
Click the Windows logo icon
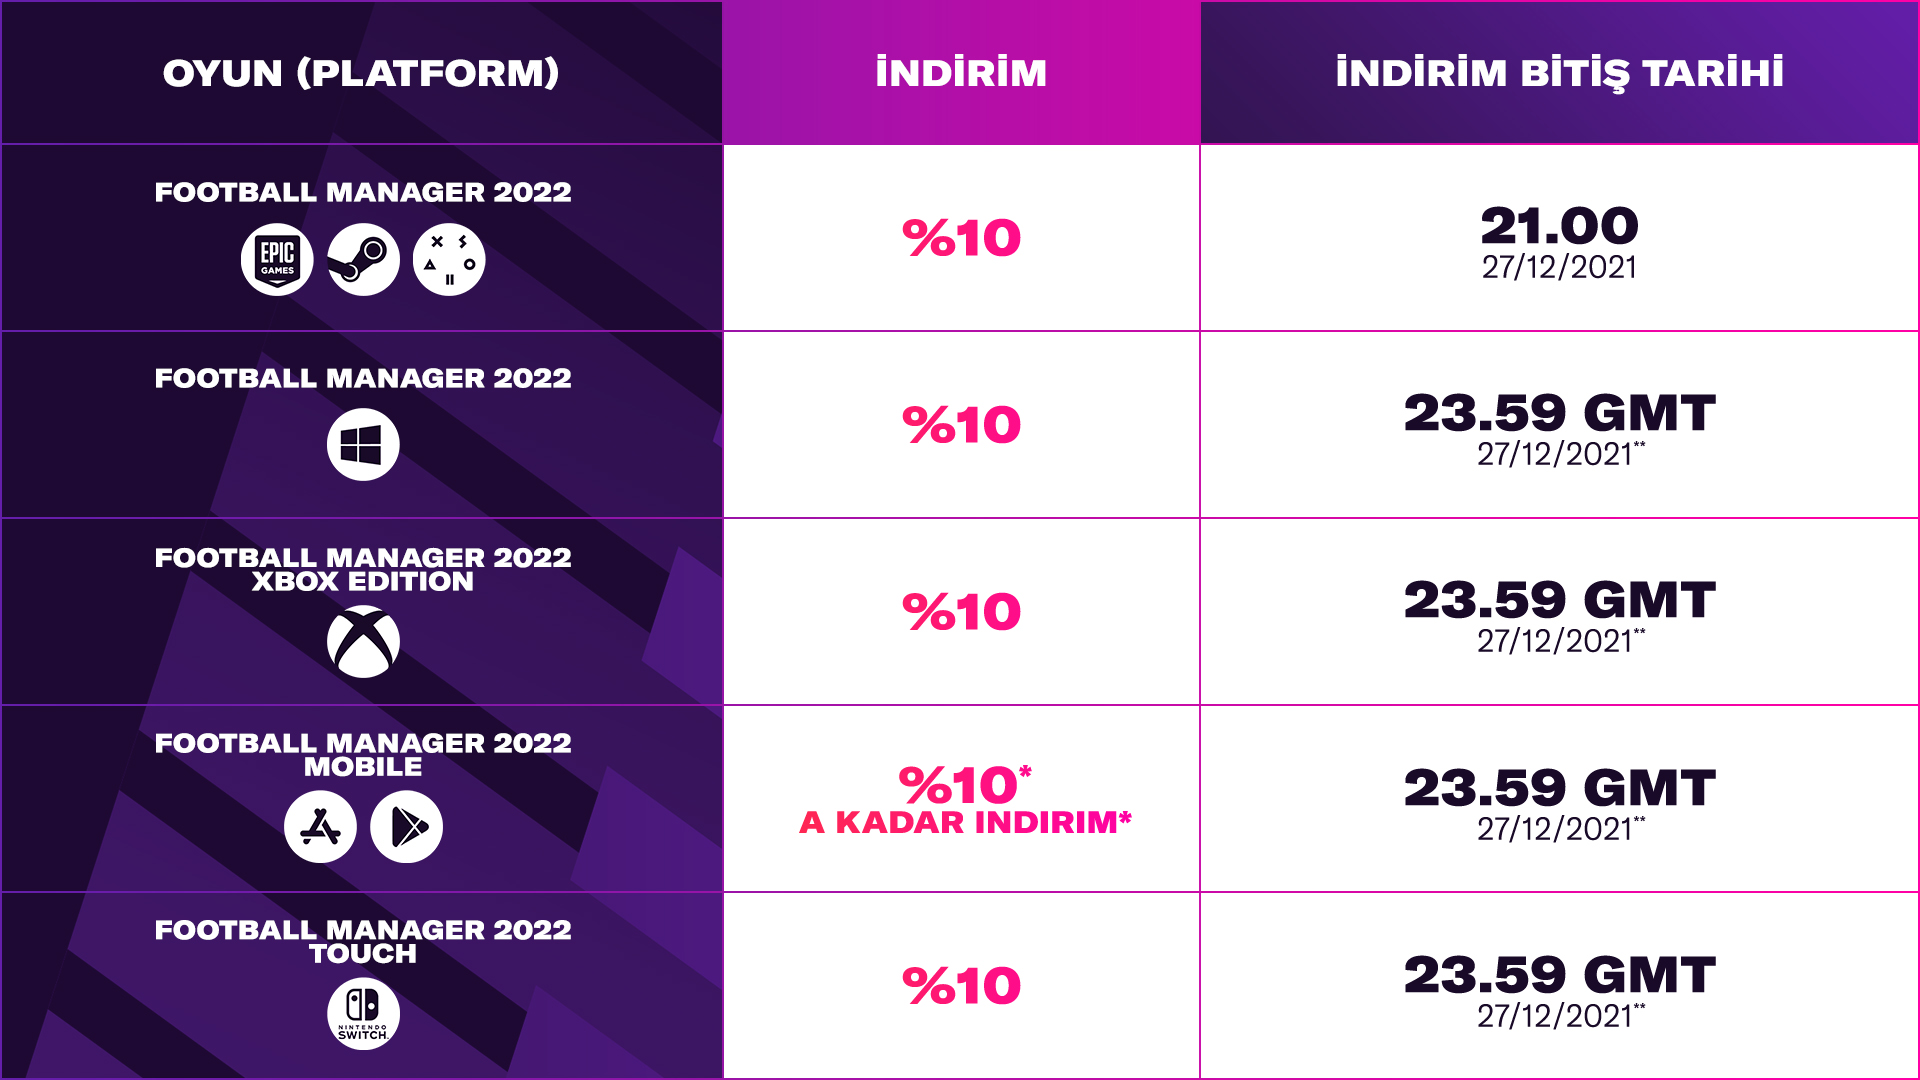363,445
